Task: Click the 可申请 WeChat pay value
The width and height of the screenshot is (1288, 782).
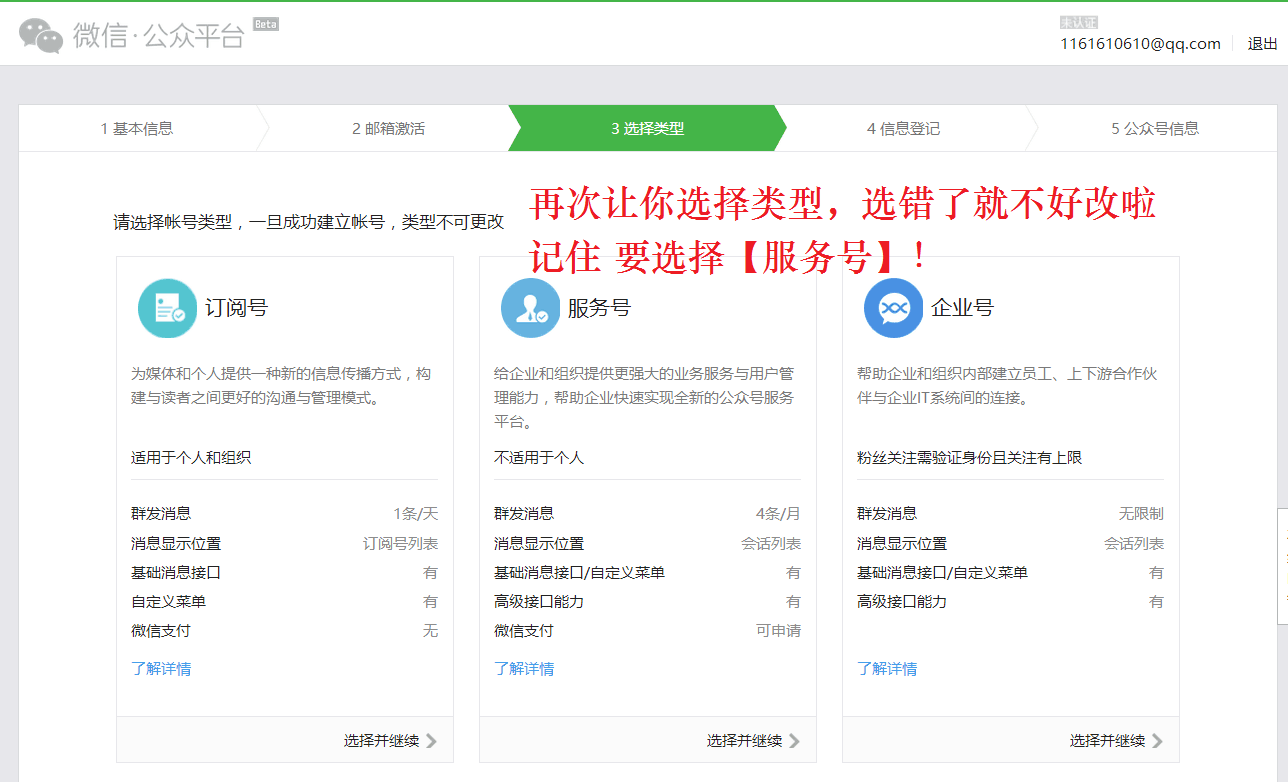Action: [778, 631]
